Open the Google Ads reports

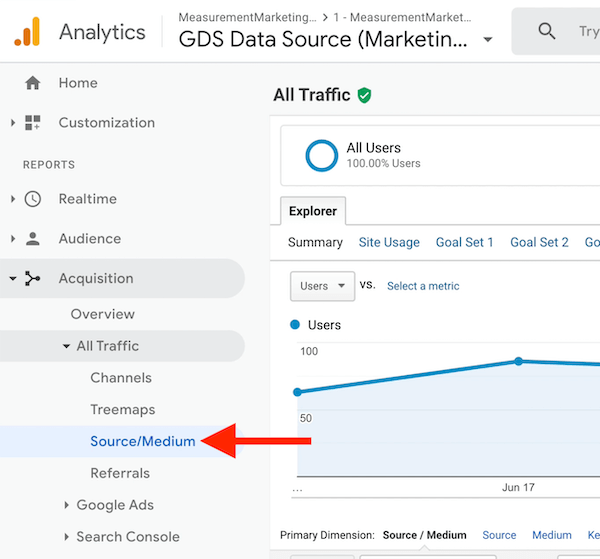pos(115,505)
